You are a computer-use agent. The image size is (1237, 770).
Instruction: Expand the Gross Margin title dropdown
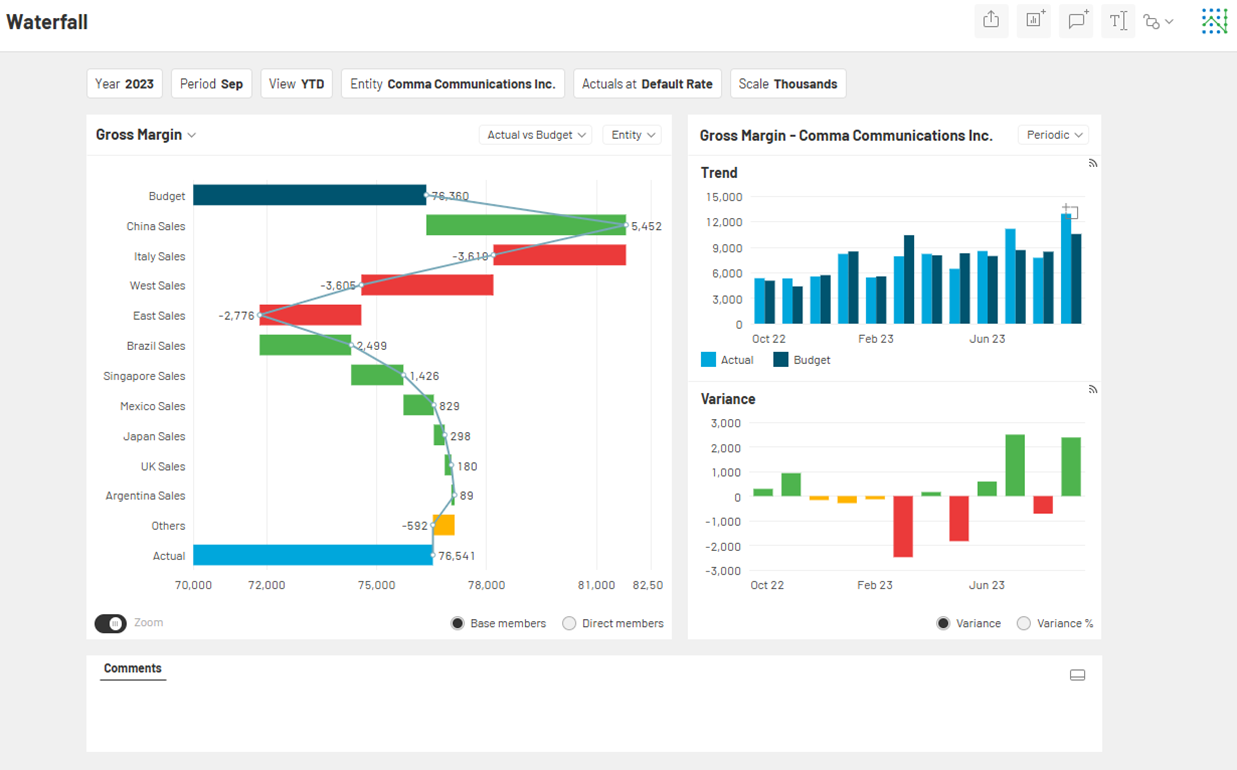[146, 135]
